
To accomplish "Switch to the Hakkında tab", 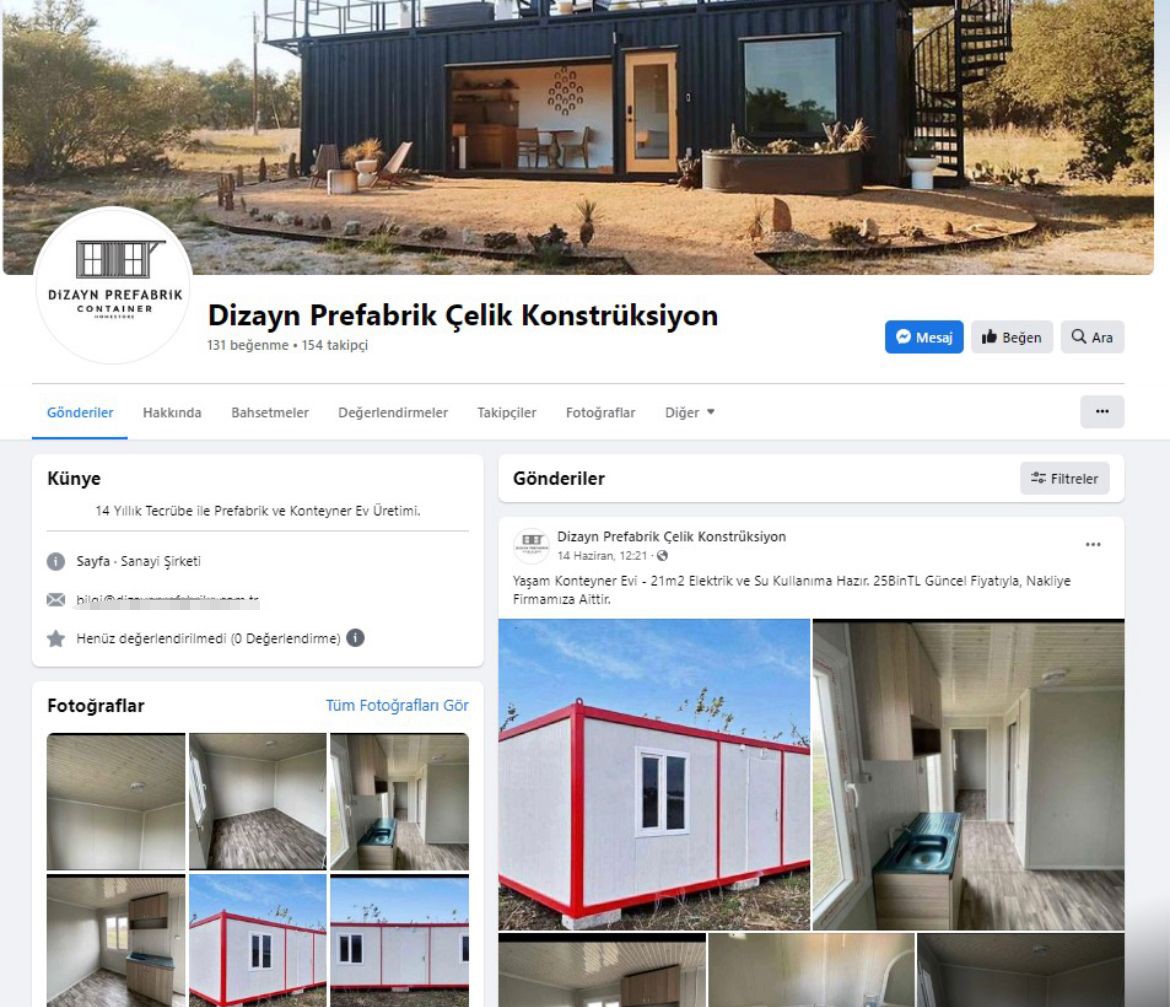I will tap(172, 412).
